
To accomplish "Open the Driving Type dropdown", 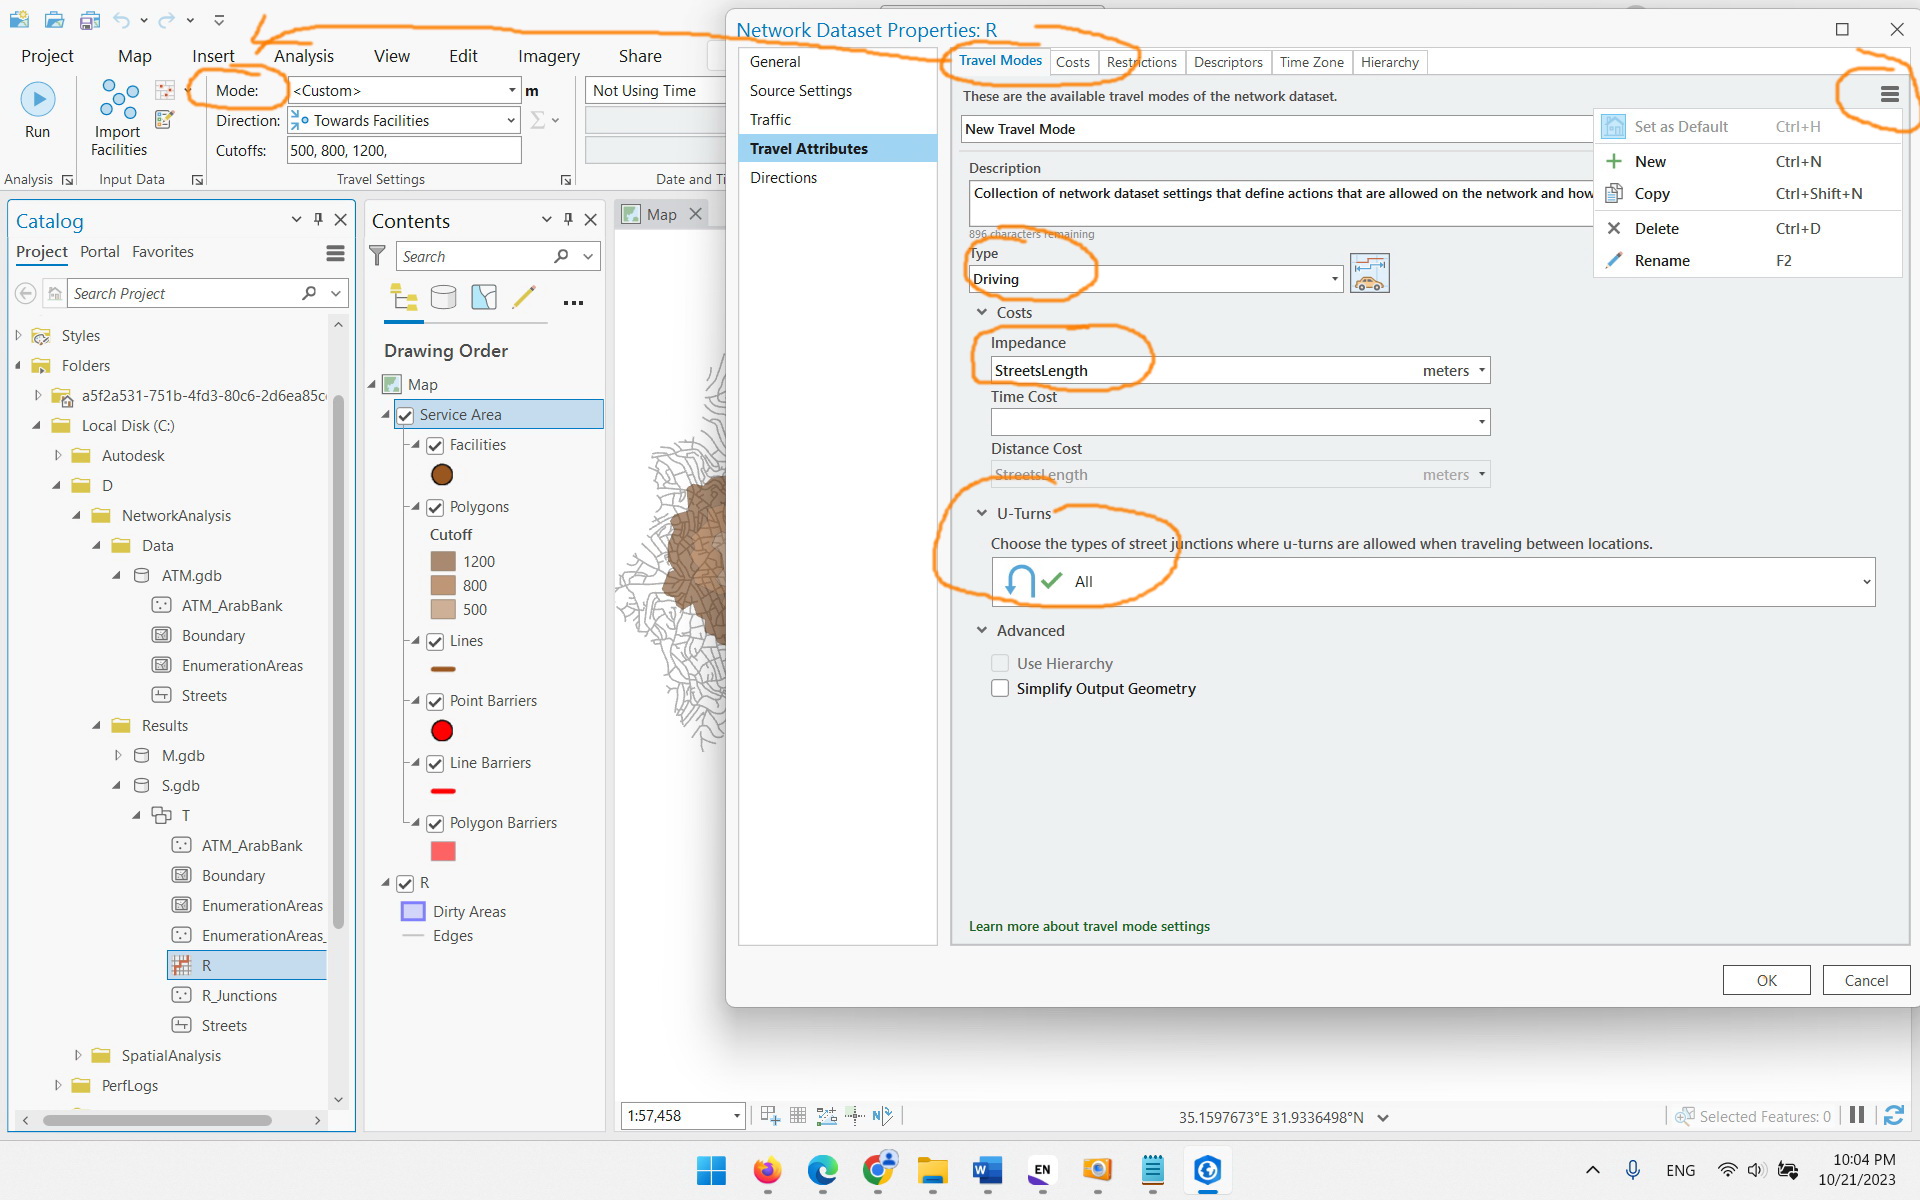I will coord(1334,279).
